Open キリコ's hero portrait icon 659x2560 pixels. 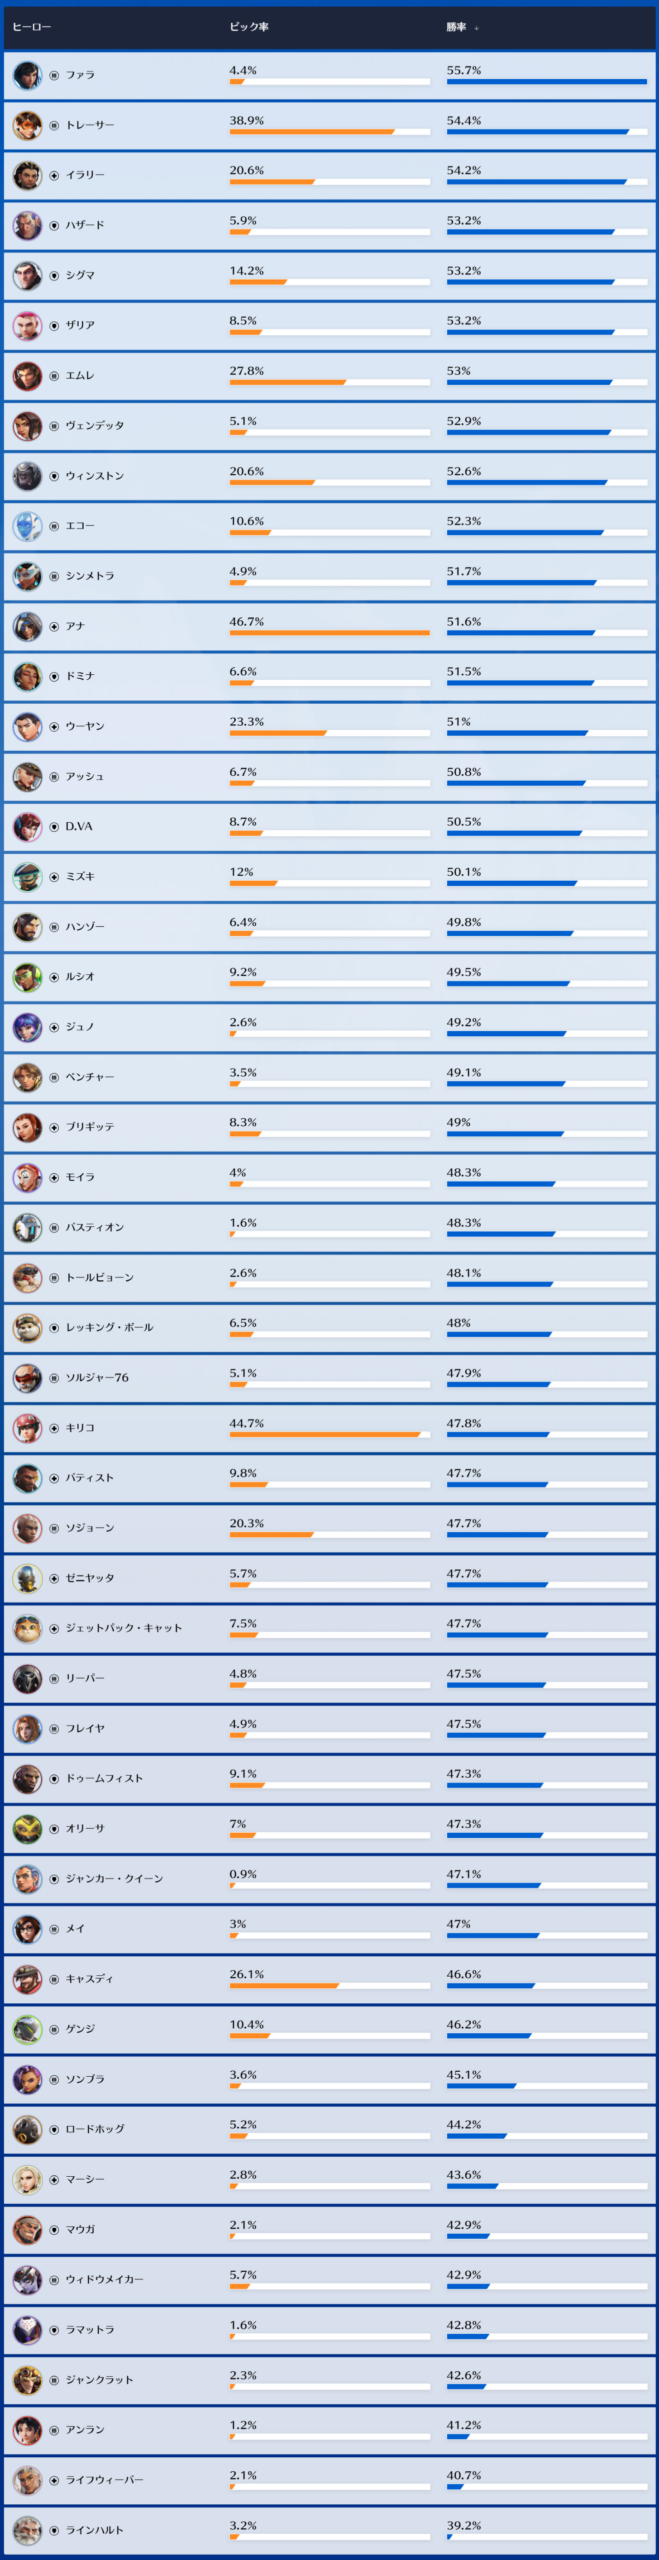[x=27, y=1428]
